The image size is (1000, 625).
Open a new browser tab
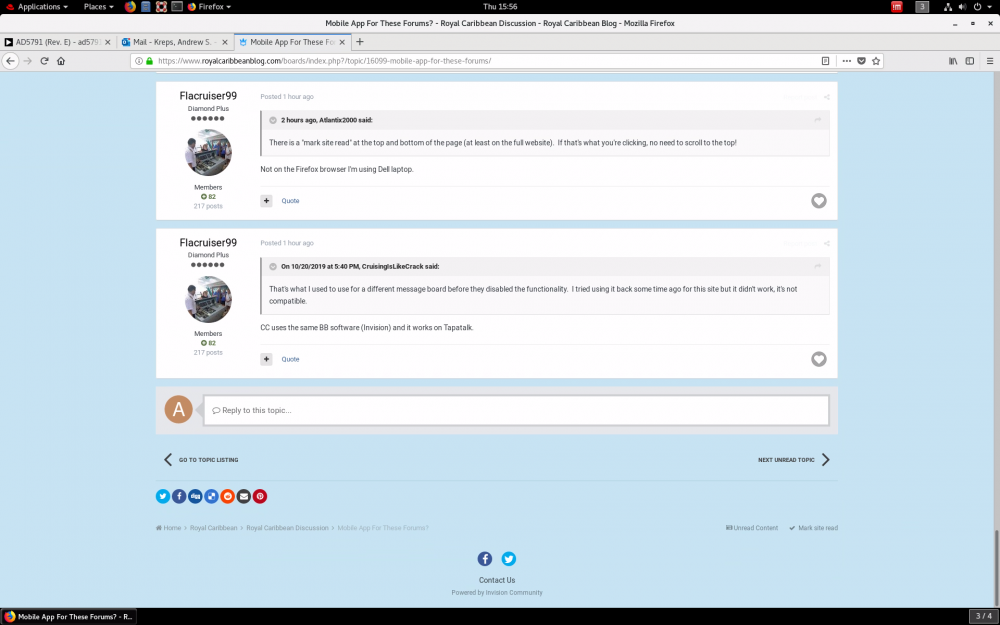point(360,42)
